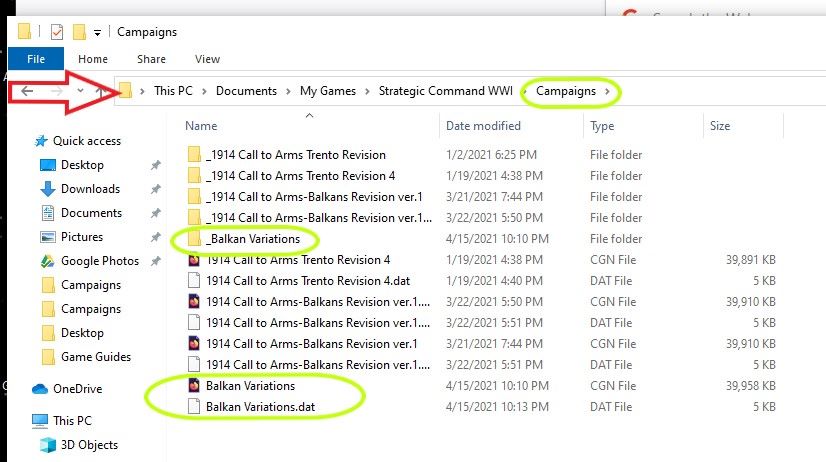Click My Games in the address breadcrumb
Screen dimensions: 826x462
point(327,91)
